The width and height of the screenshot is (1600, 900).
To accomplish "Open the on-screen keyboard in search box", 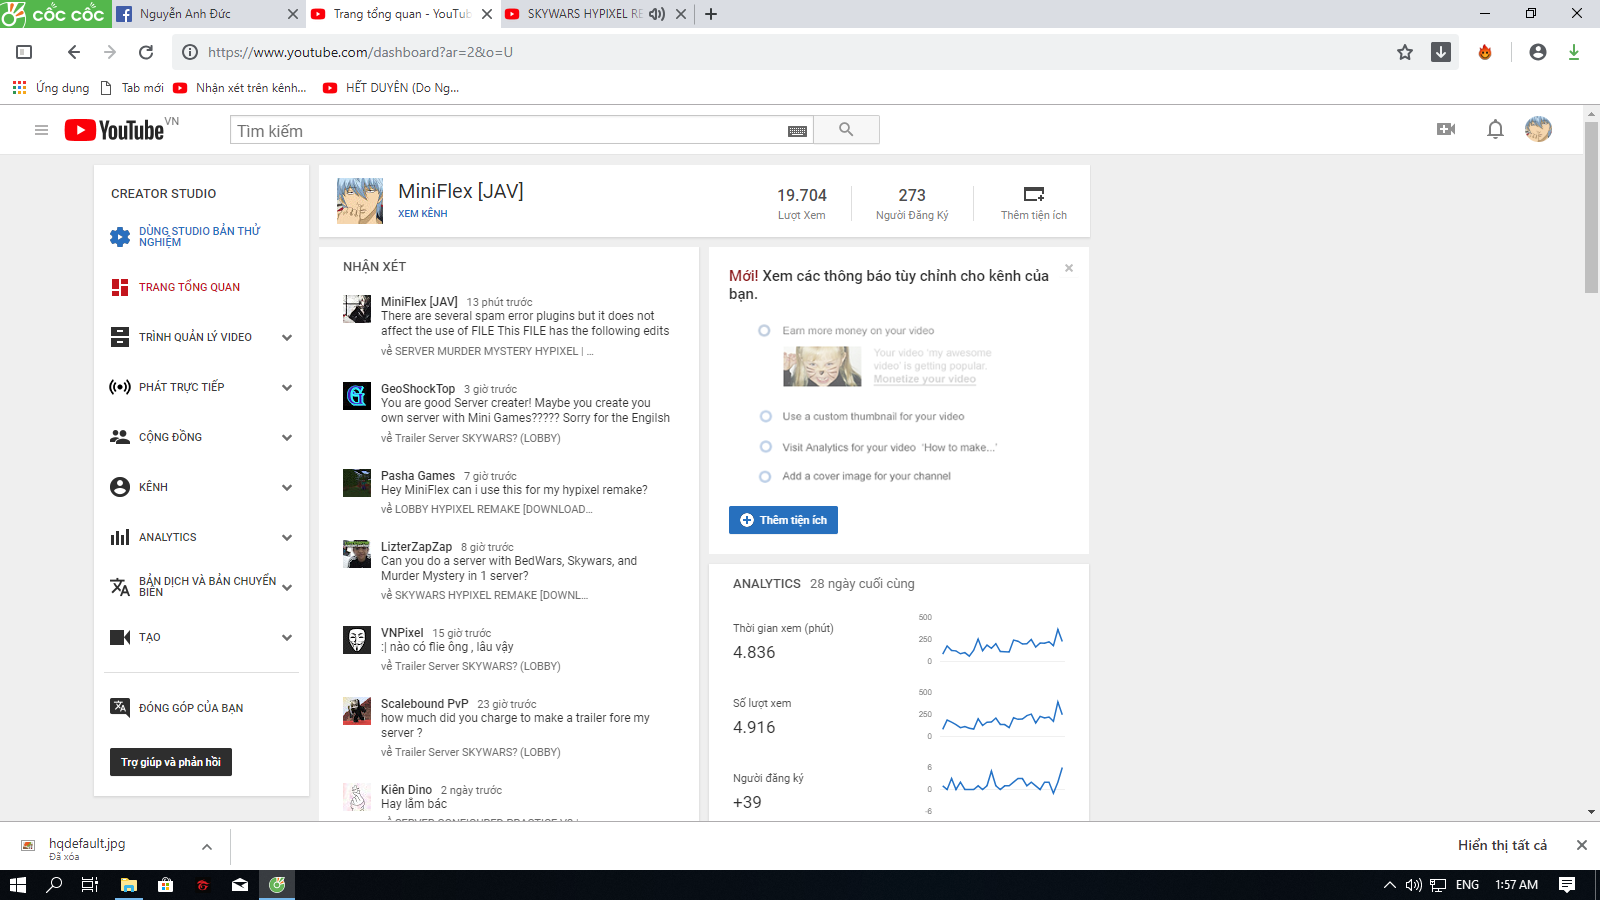I will pyautogui.click(x=797, y=131).
